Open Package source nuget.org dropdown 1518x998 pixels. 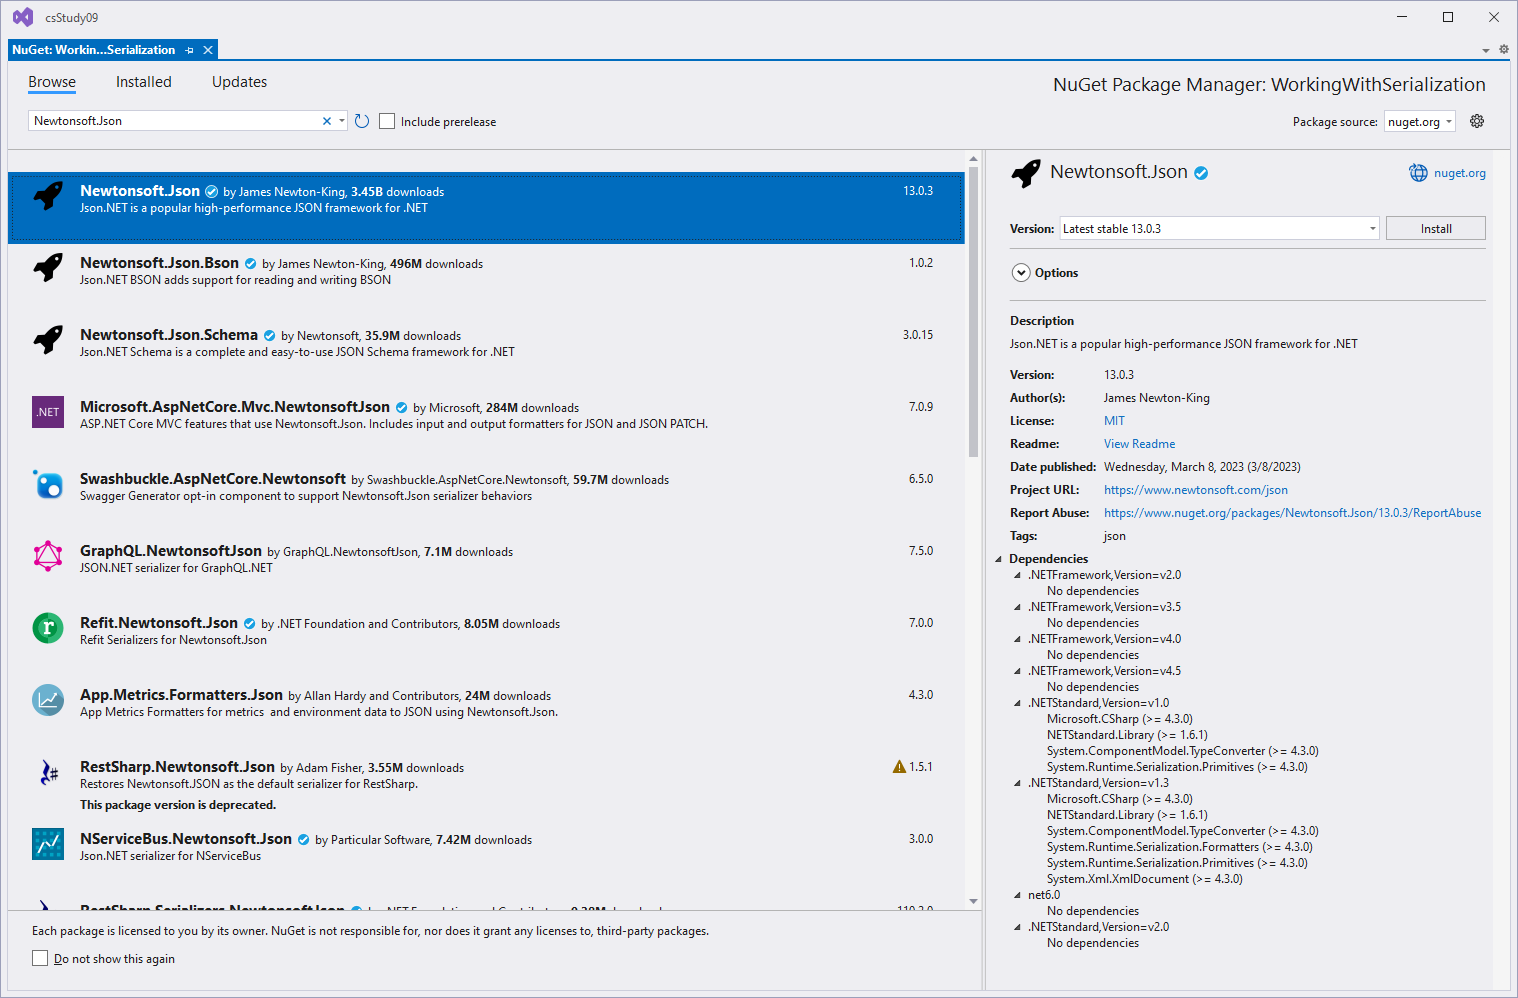pyautogui.click(x=1419, y=121)
